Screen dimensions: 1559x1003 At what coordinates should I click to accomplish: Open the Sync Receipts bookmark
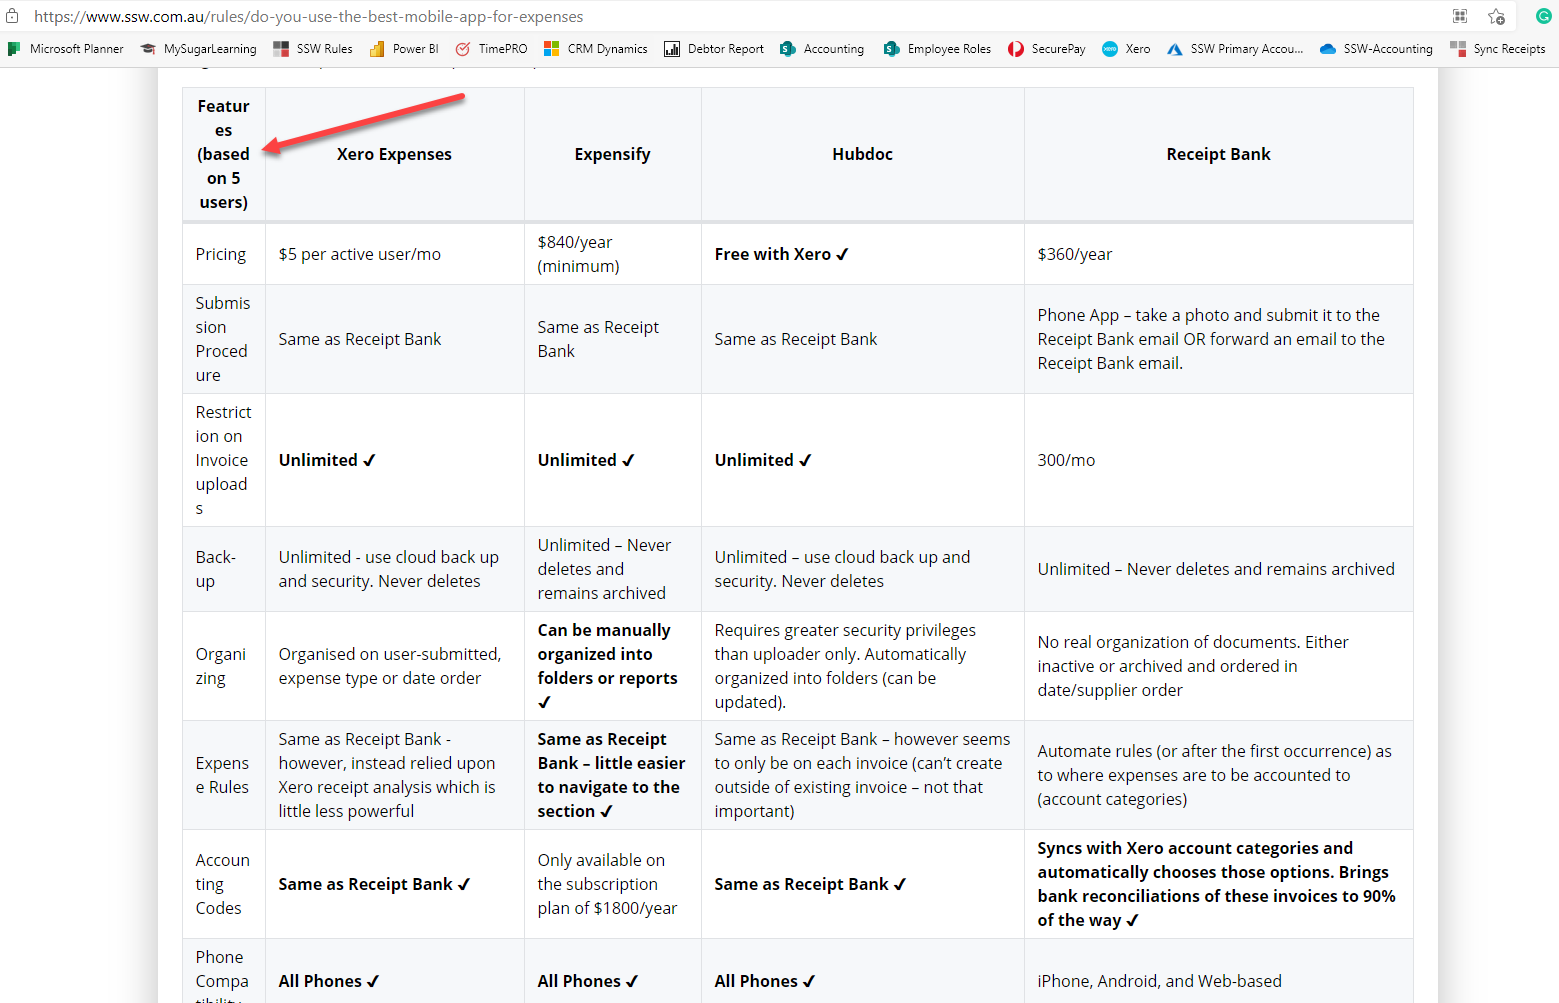(1498, 48)
